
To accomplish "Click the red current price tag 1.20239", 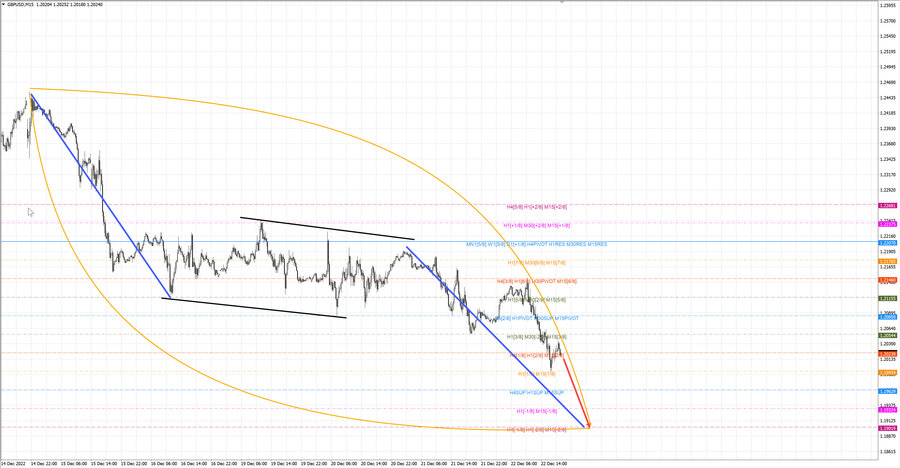I will click(x=888, y=354).
